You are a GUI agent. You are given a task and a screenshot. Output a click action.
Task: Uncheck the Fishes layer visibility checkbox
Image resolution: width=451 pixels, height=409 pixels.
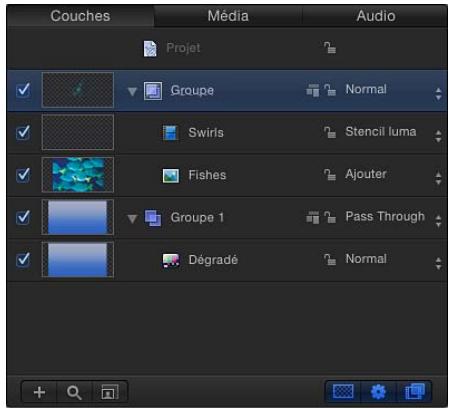23,175
